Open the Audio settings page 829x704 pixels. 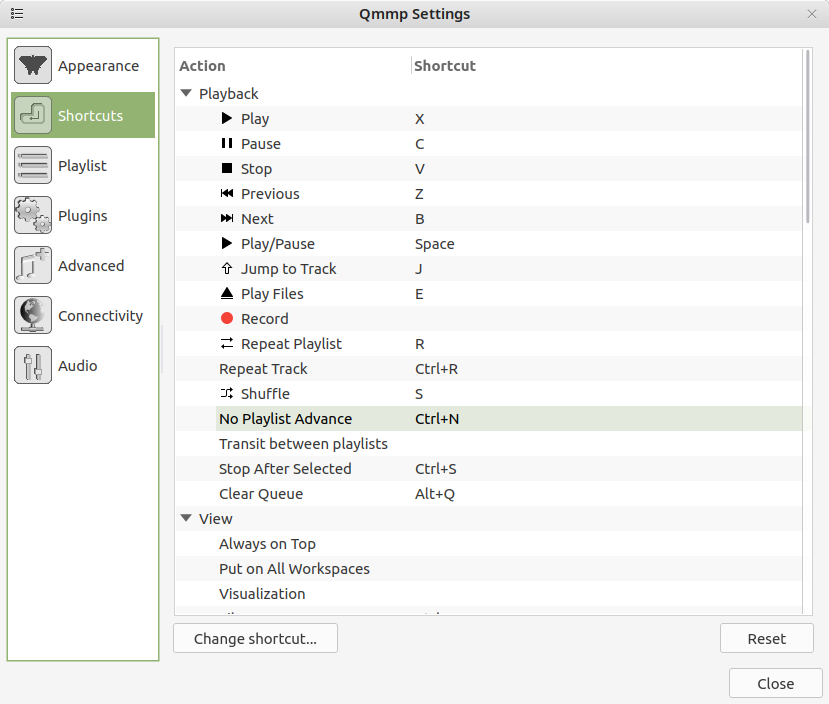click(83, 366)
